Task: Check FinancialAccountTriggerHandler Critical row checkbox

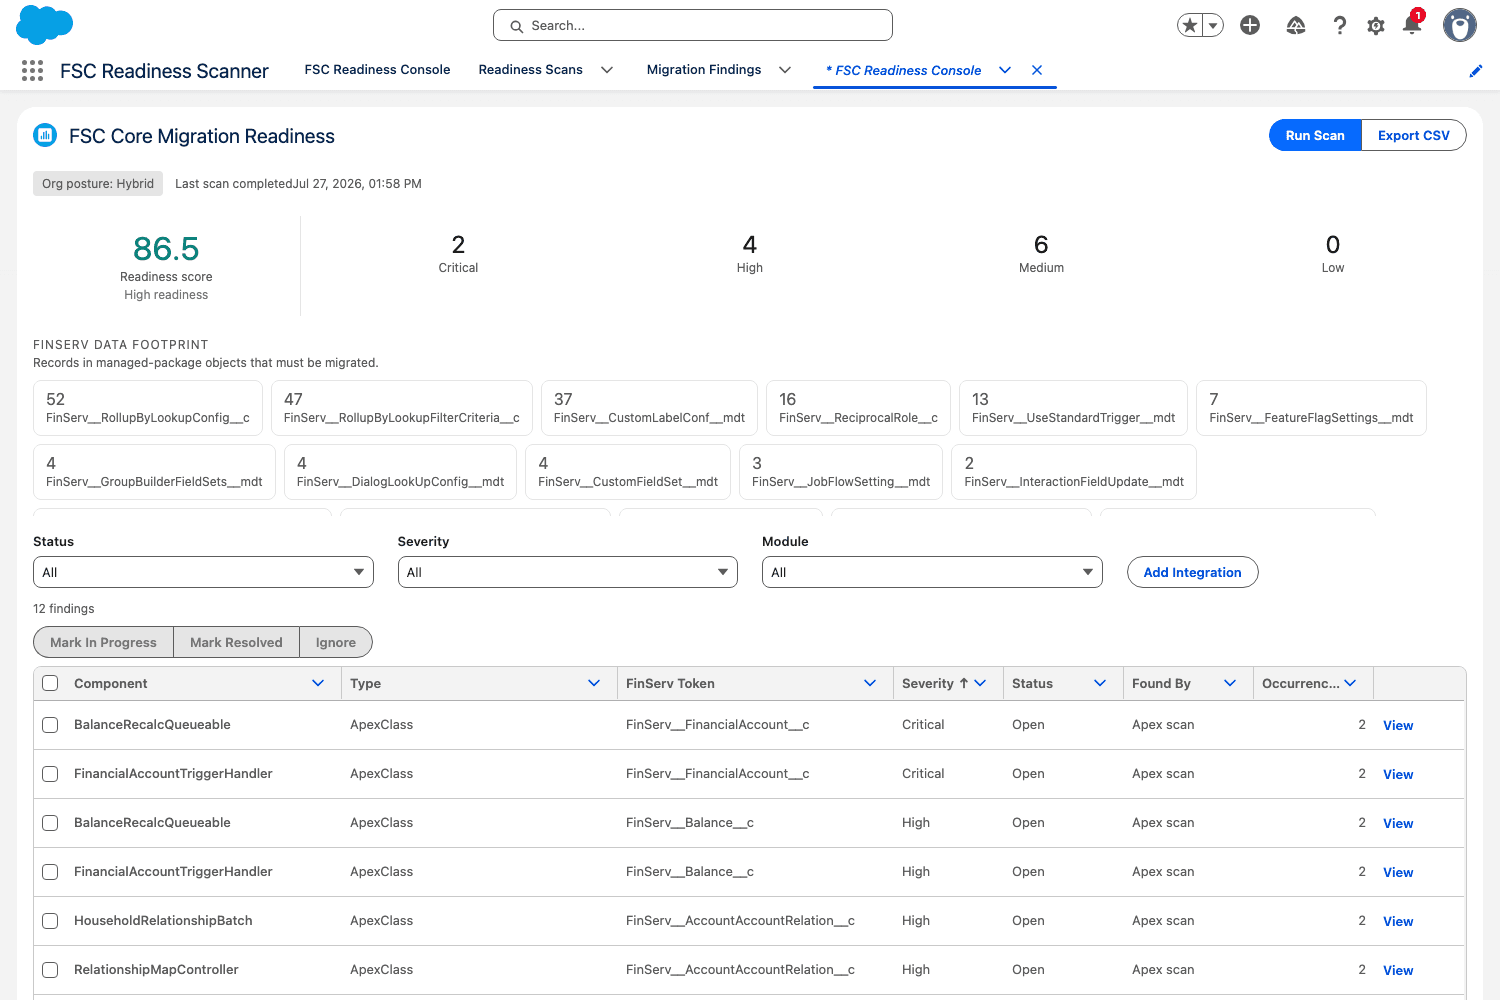Action: coord(50,774)
